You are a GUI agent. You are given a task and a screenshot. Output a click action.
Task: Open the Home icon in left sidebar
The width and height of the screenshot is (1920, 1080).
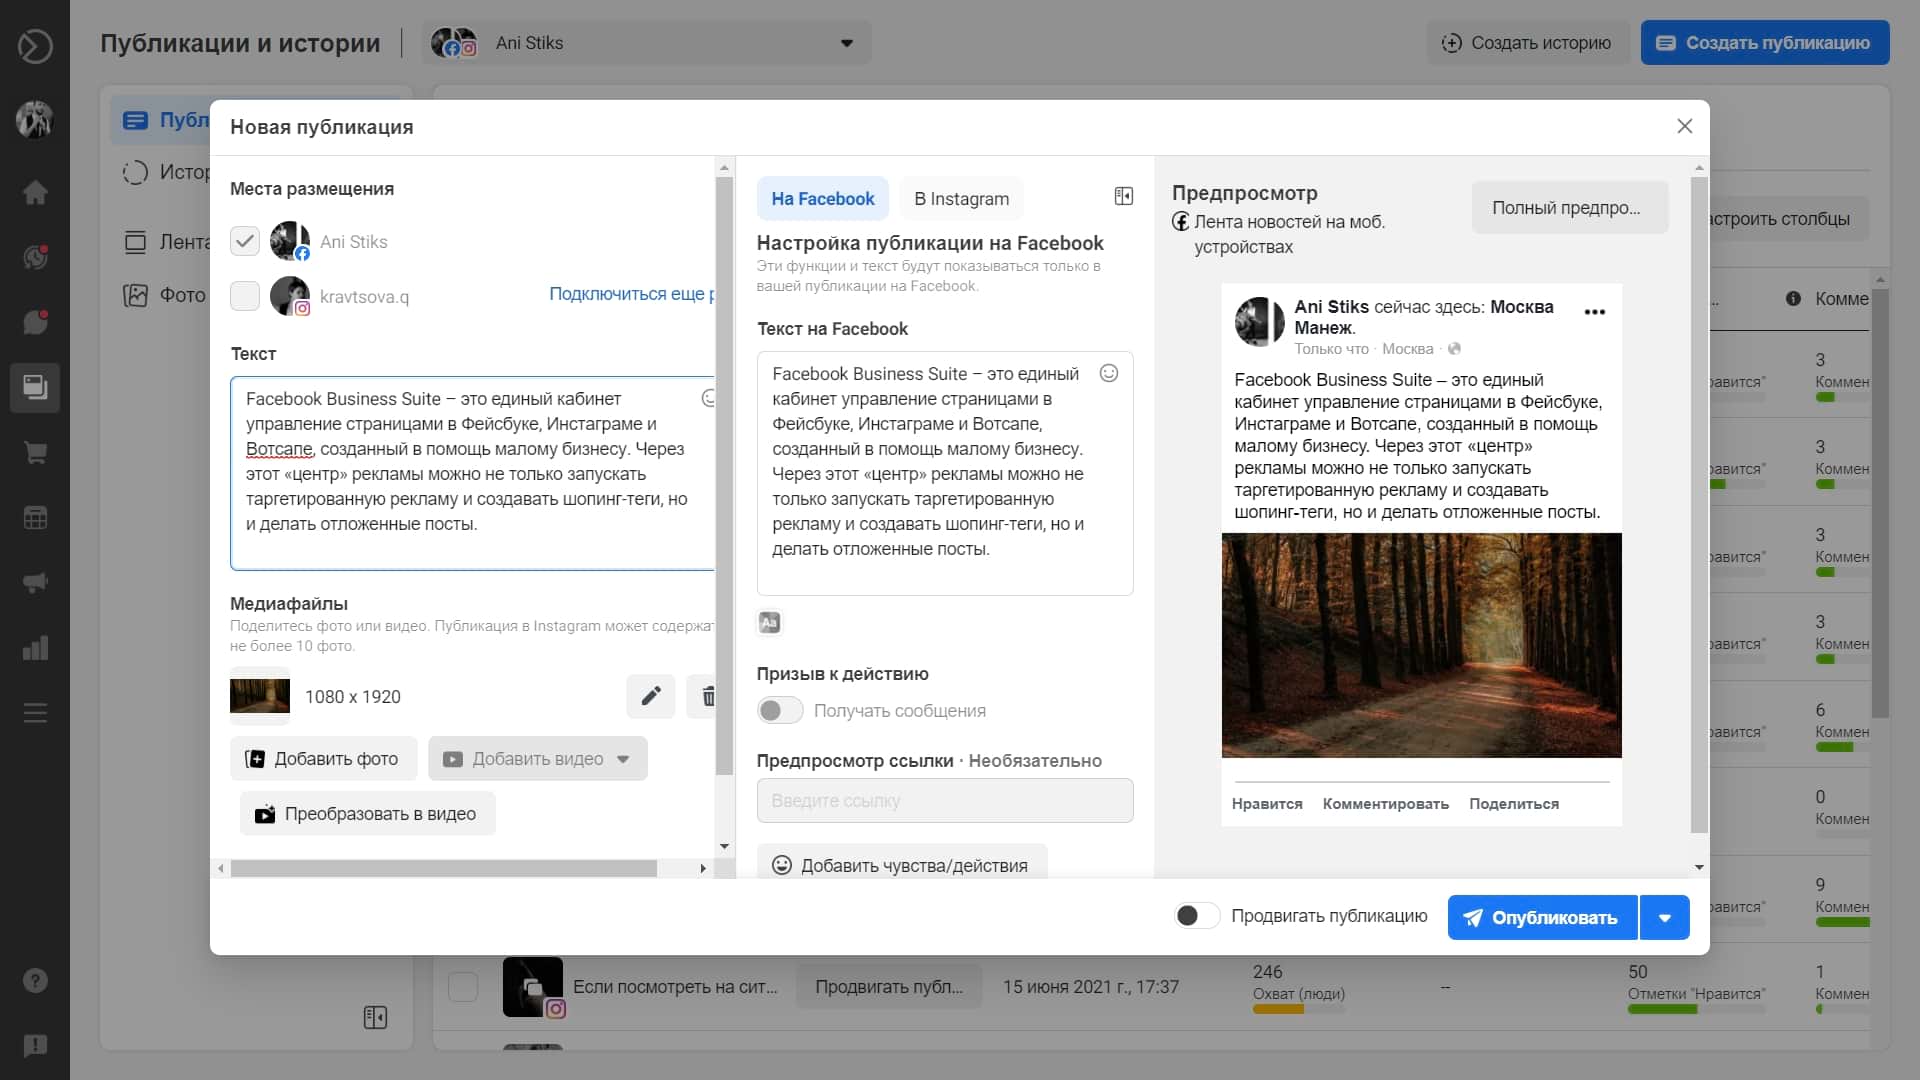35,192
